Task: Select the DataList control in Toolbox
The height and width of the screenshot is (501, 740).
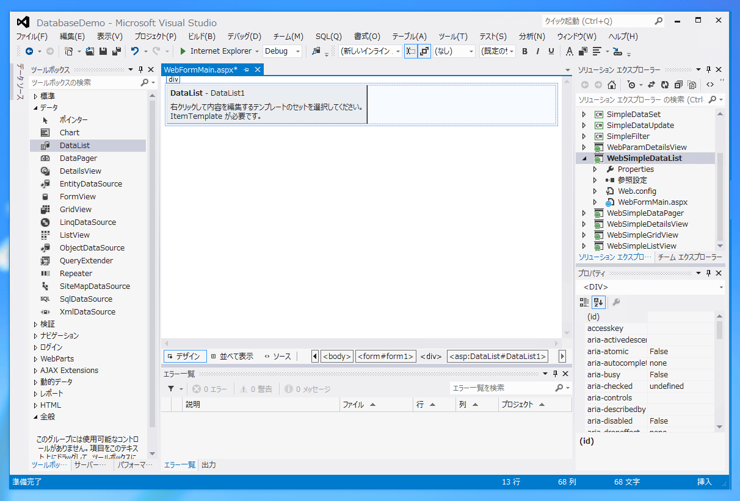Action: click(89, 145)
